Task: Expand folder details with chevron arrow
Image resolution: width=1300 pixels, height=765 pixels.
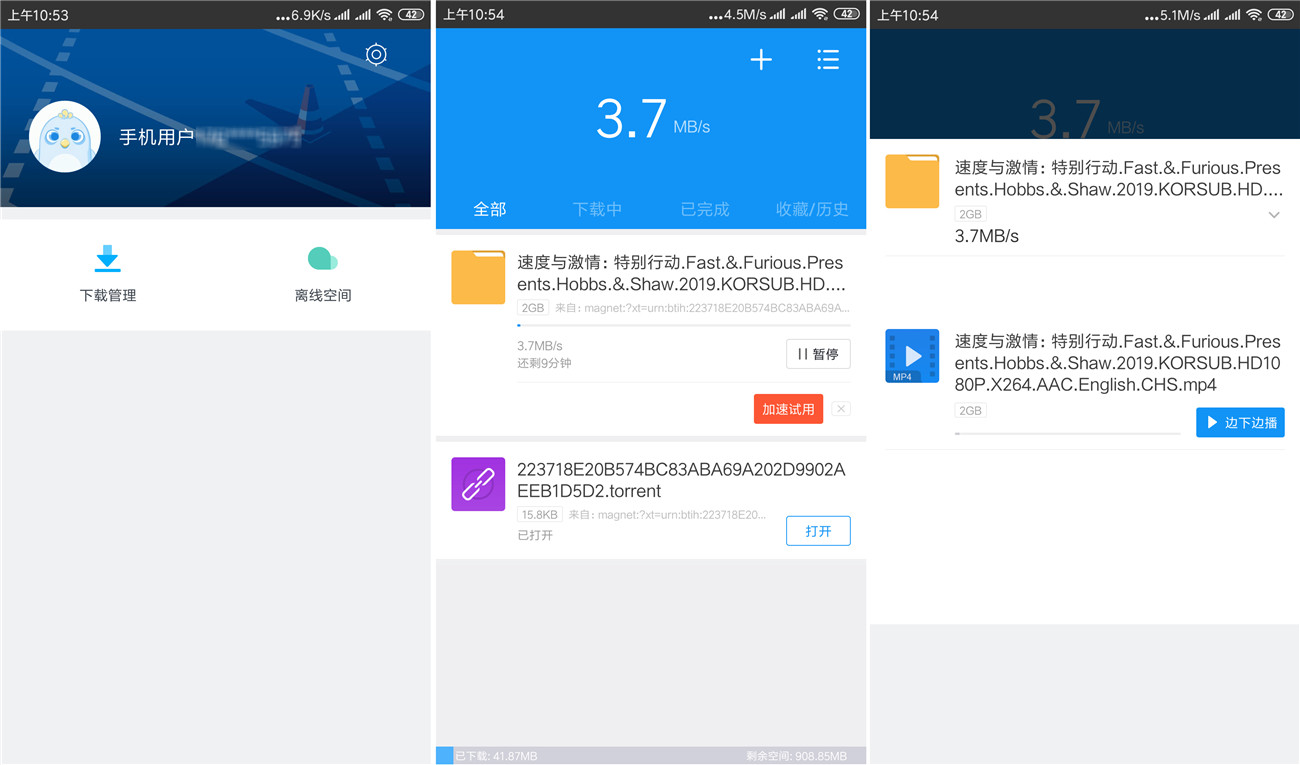Action: click(x=1274, y=215)
